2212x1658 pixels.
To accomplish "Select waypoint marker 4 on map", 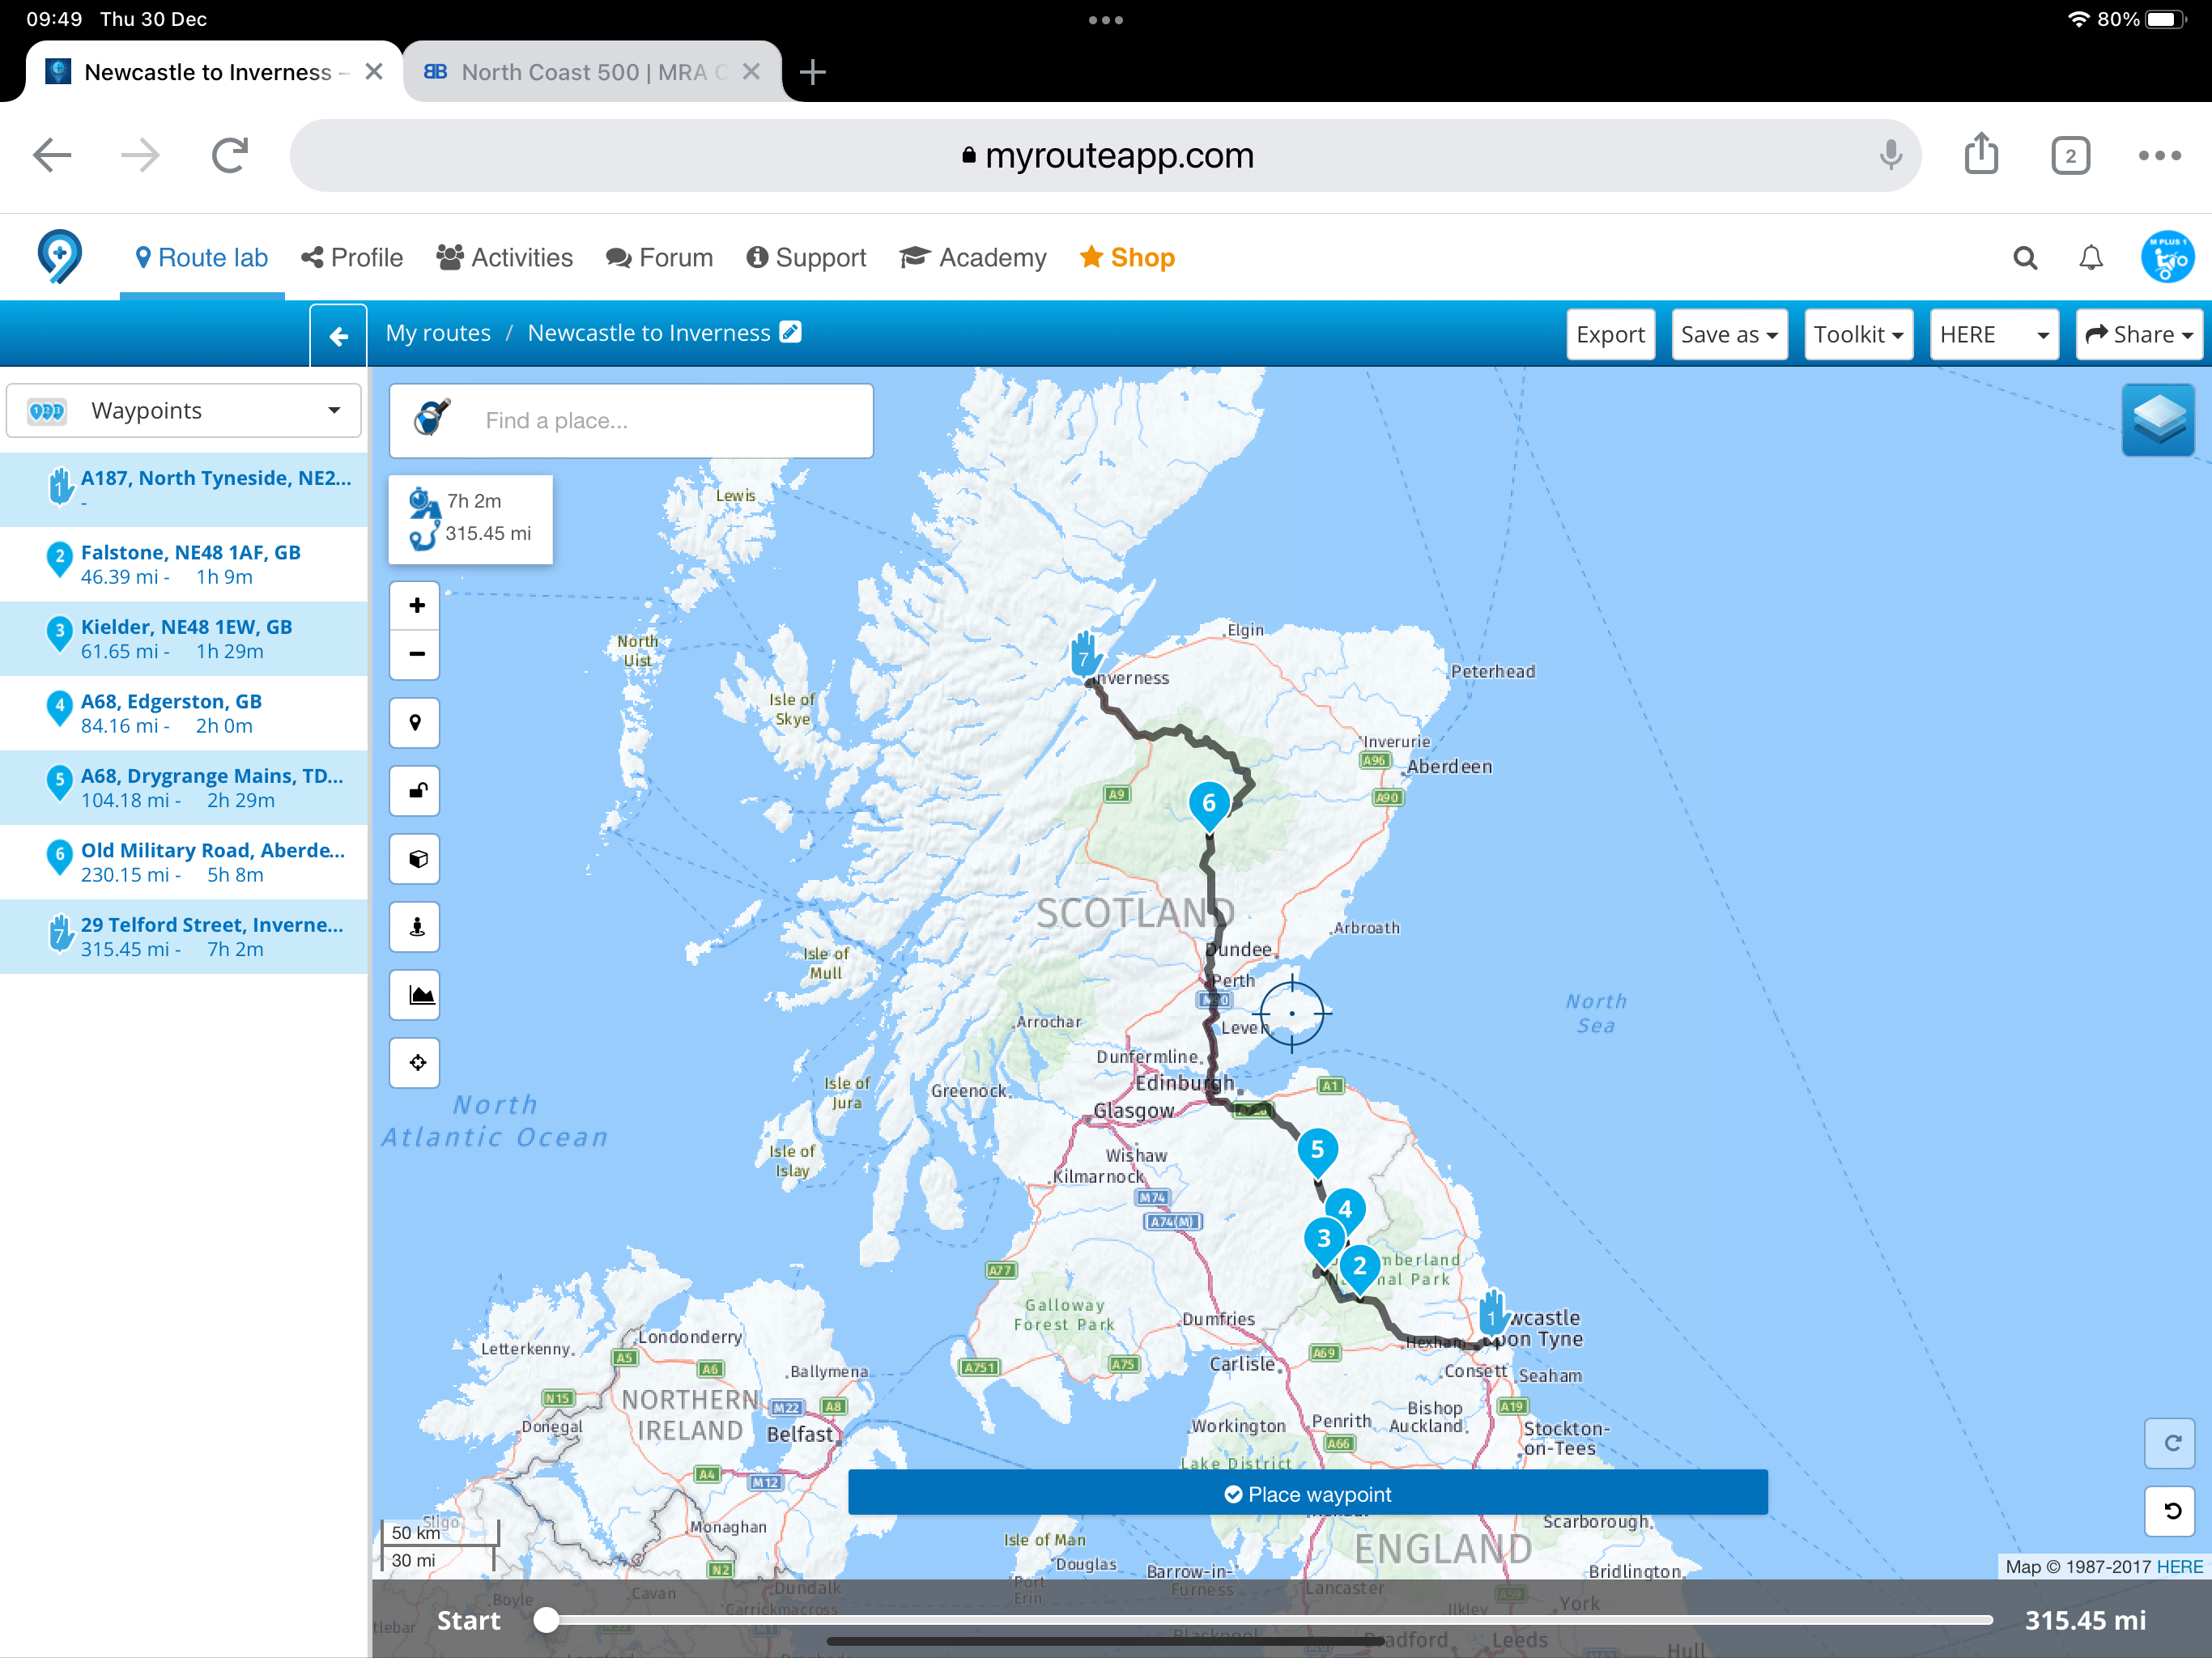I will pyautogui.click(x=1344, y=1211).
